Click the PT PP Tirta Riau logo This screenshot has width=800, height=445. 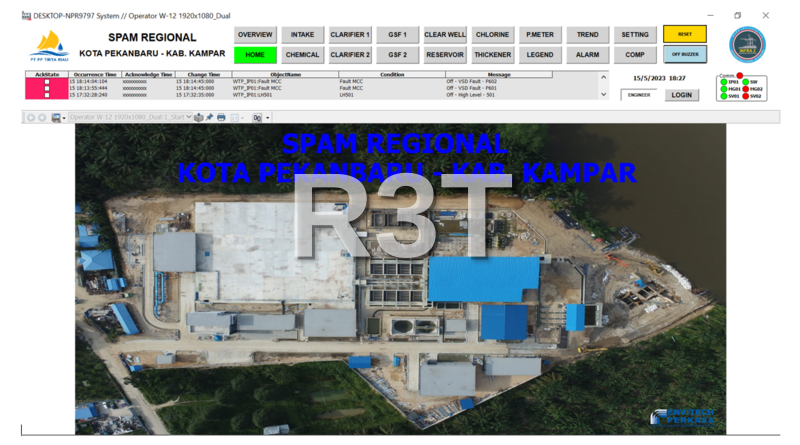click(x=49, y=46)
